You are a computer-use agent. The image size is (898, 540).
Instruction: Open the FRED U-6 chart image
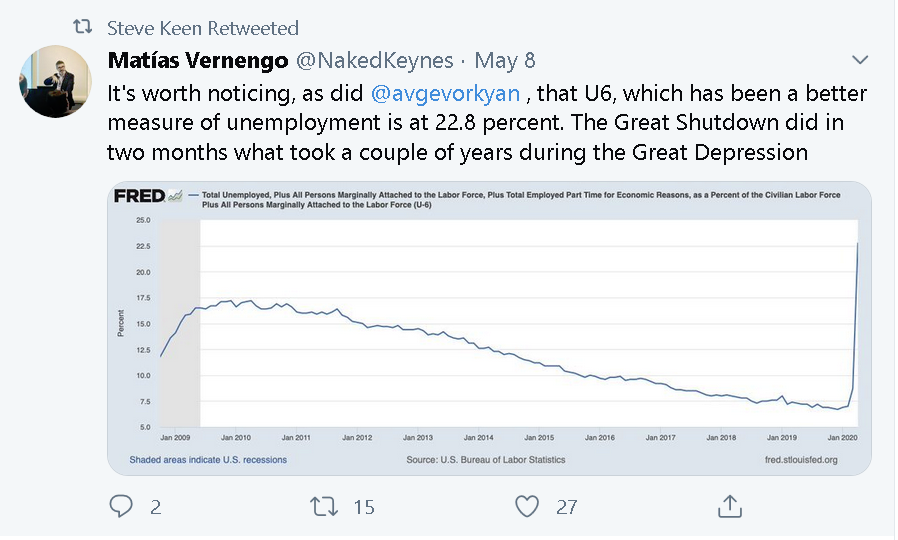(489, 328)
